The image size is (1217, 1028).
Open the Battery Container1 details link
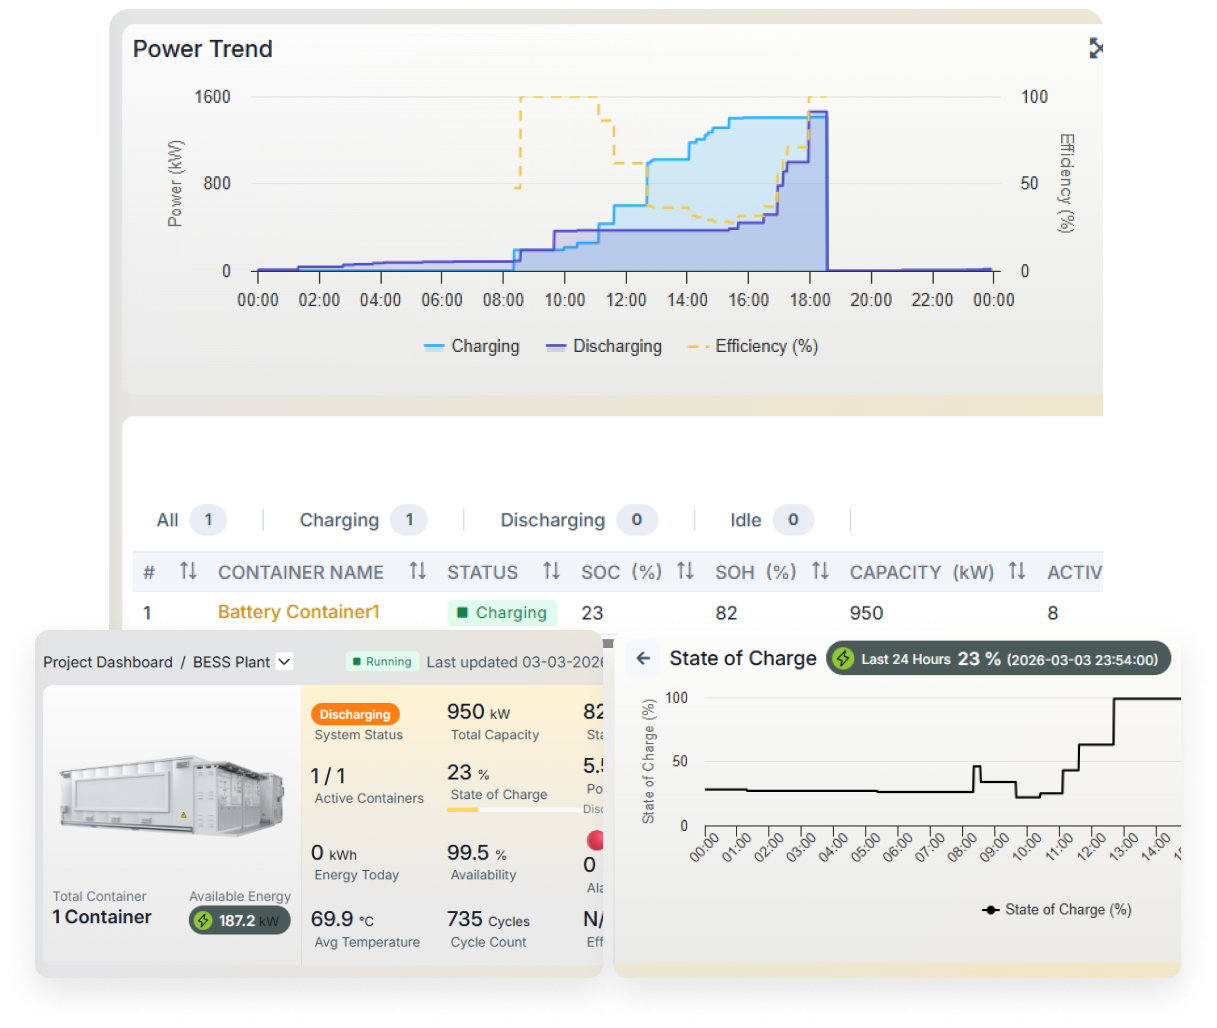pos(298,612)
